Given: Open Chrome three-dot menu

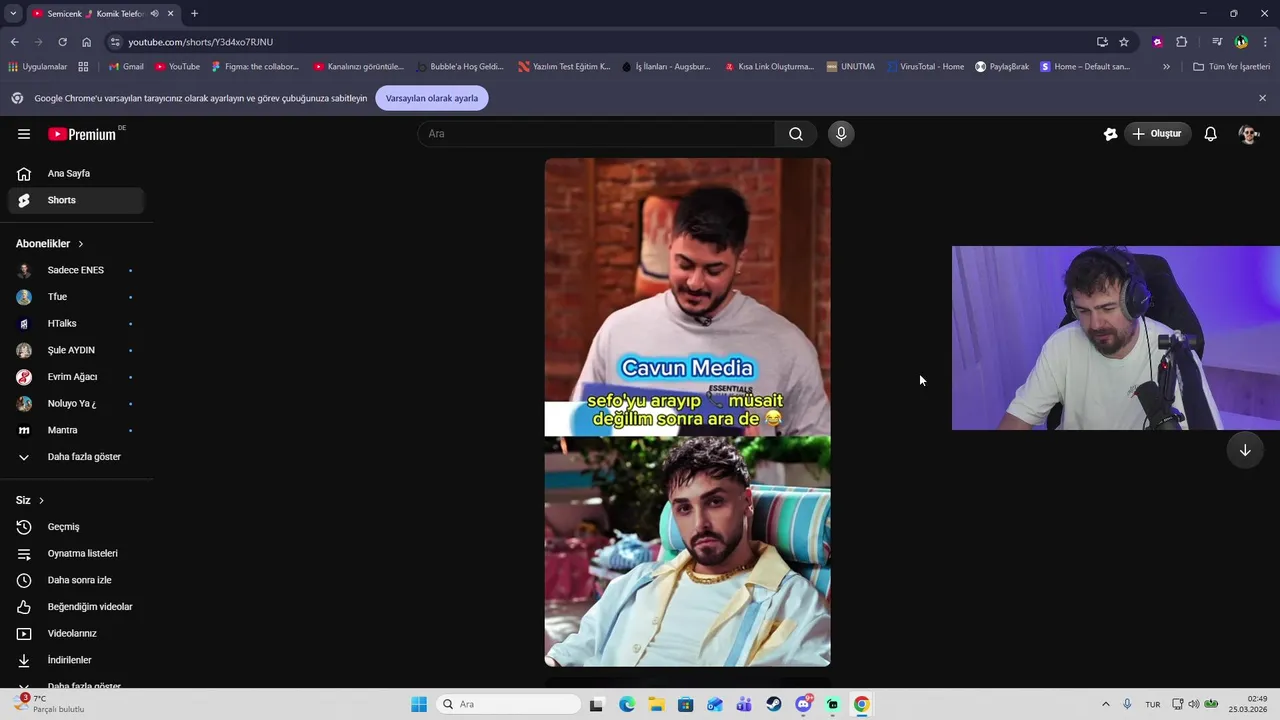Looking at the screenshot, I should pos(1266,42).
